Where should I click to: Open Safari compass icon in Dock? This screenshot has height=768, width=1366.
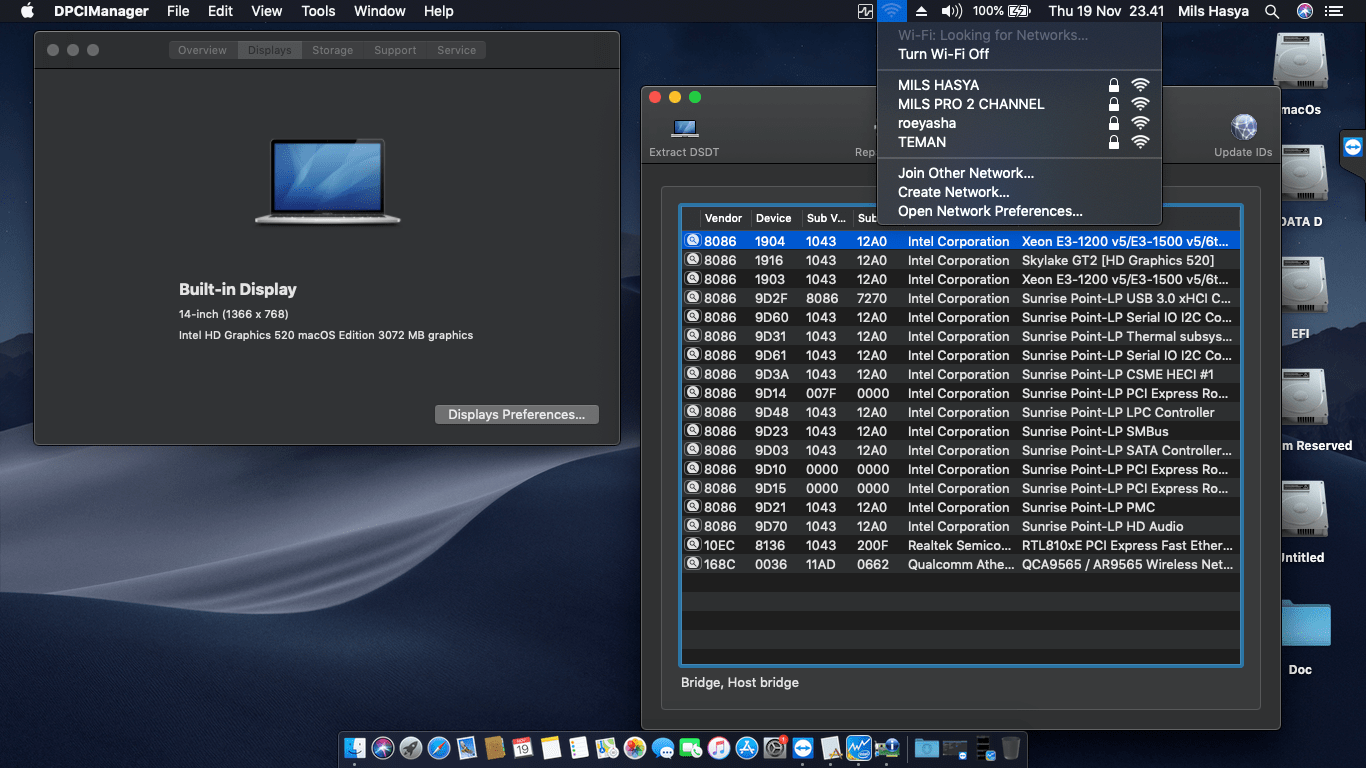pos(439,747)
